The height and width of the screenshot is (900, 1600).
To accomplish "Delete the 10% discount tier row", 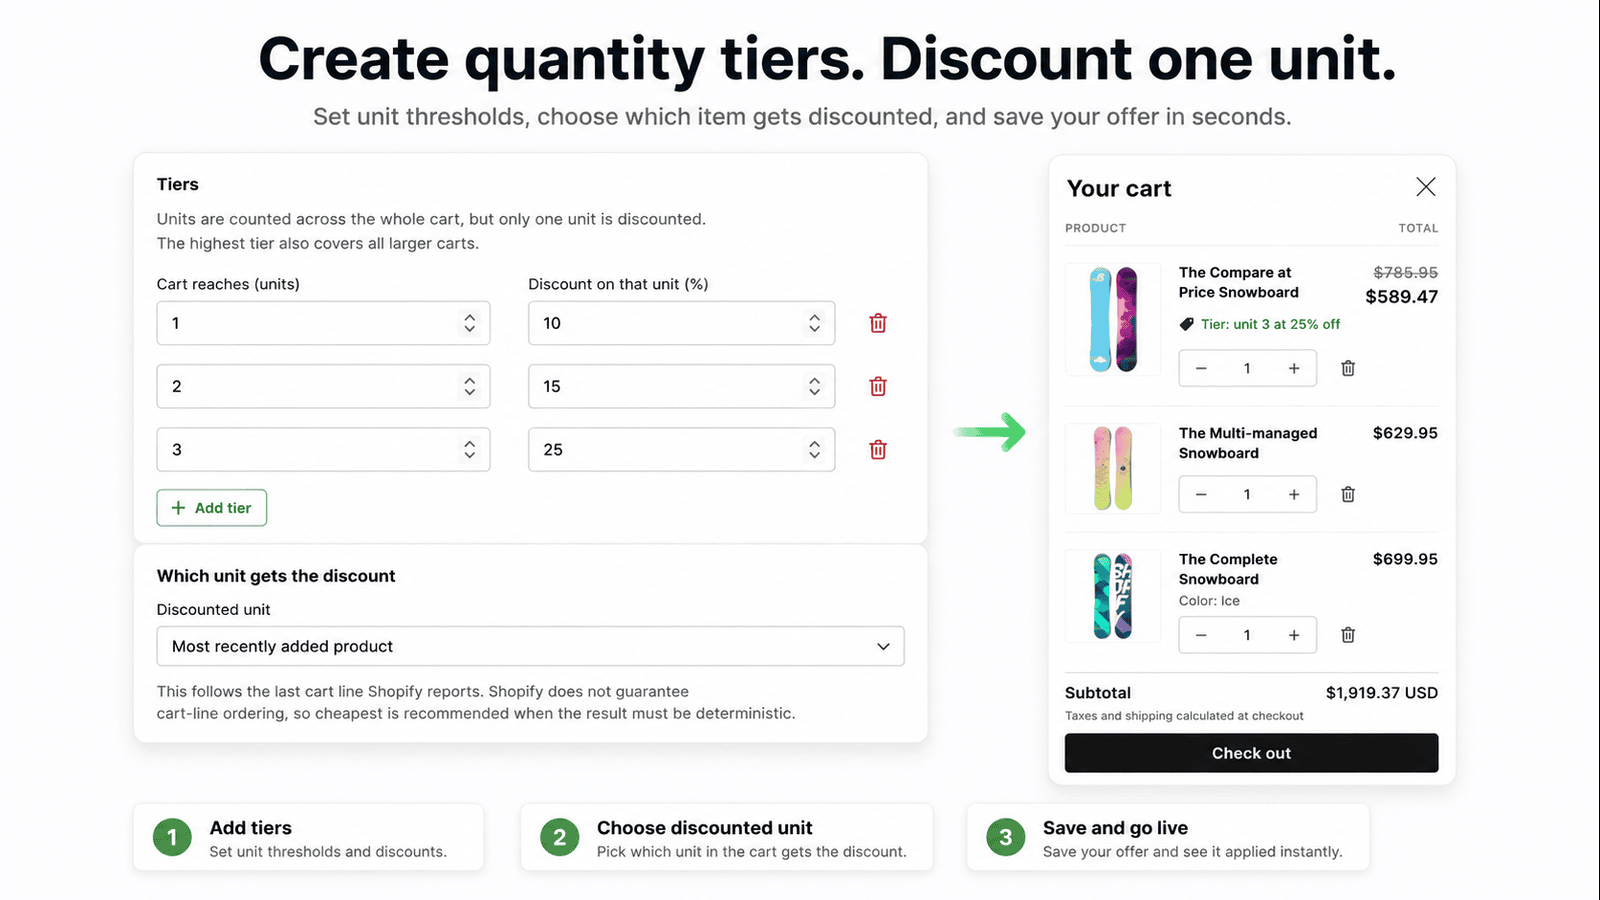I will coord(878,323).
